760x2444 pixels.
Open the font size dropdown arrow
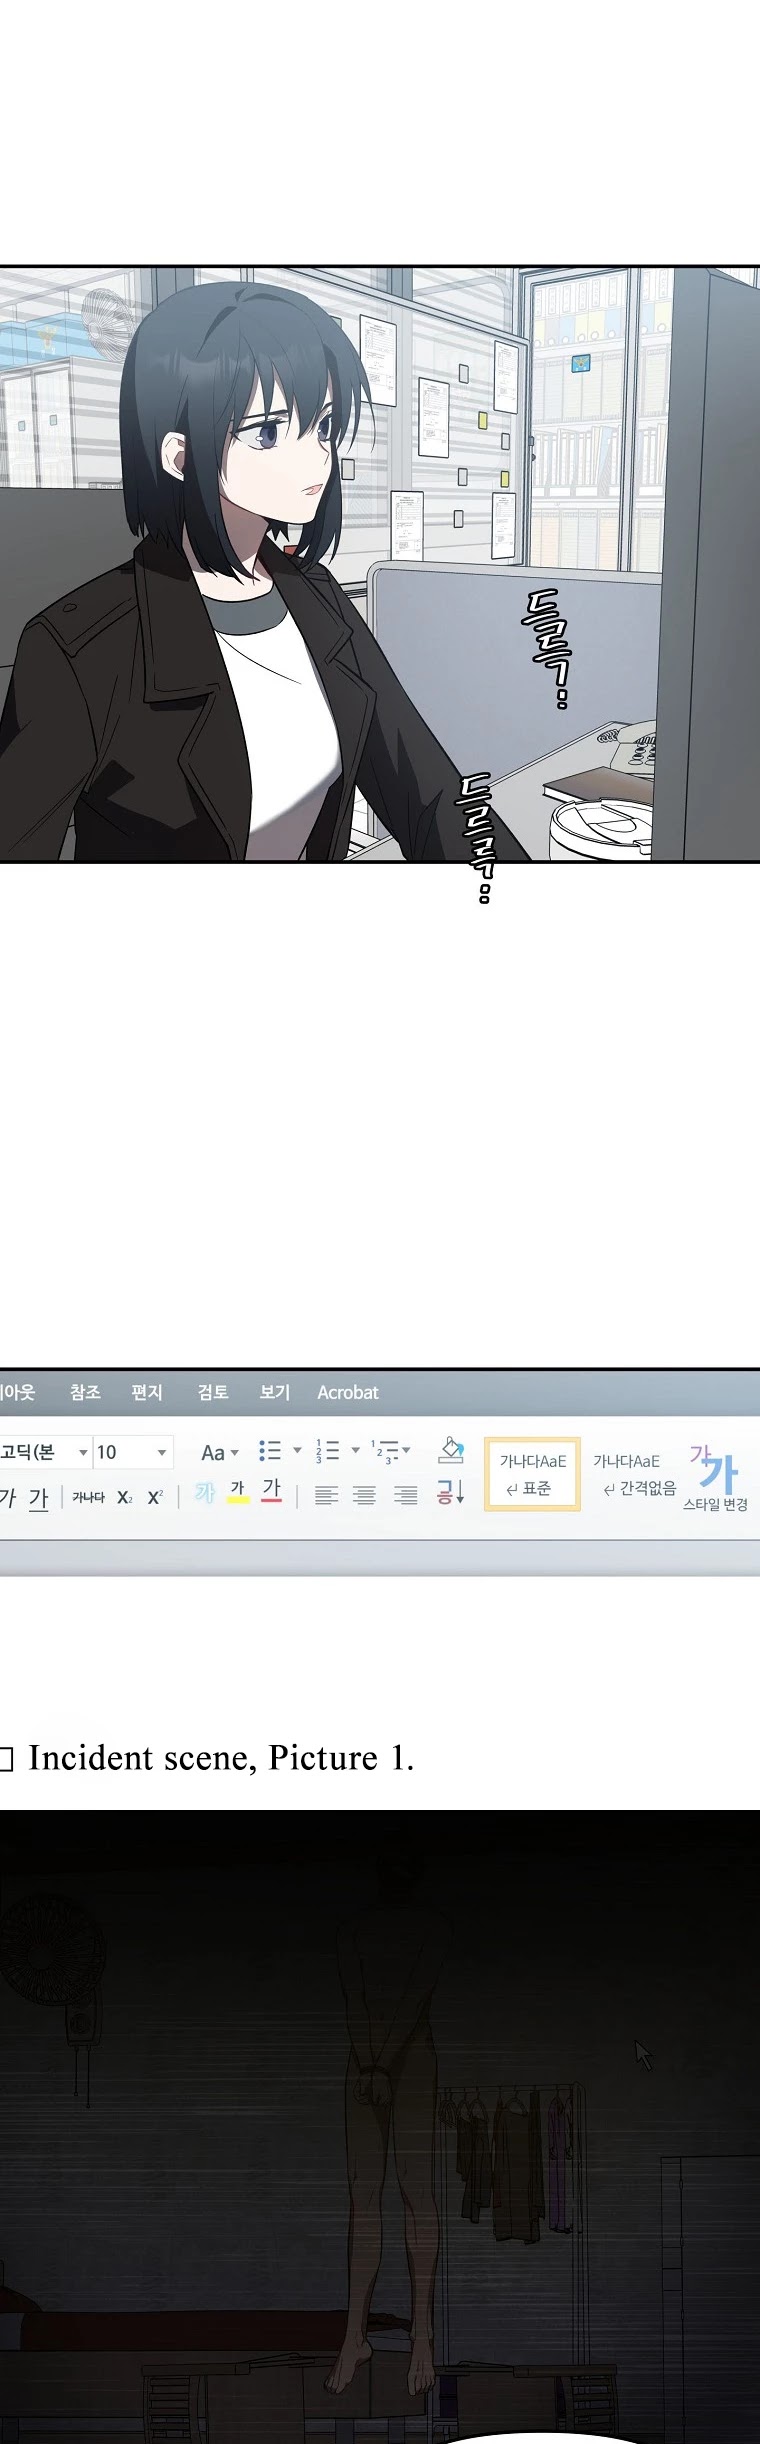162,1452
